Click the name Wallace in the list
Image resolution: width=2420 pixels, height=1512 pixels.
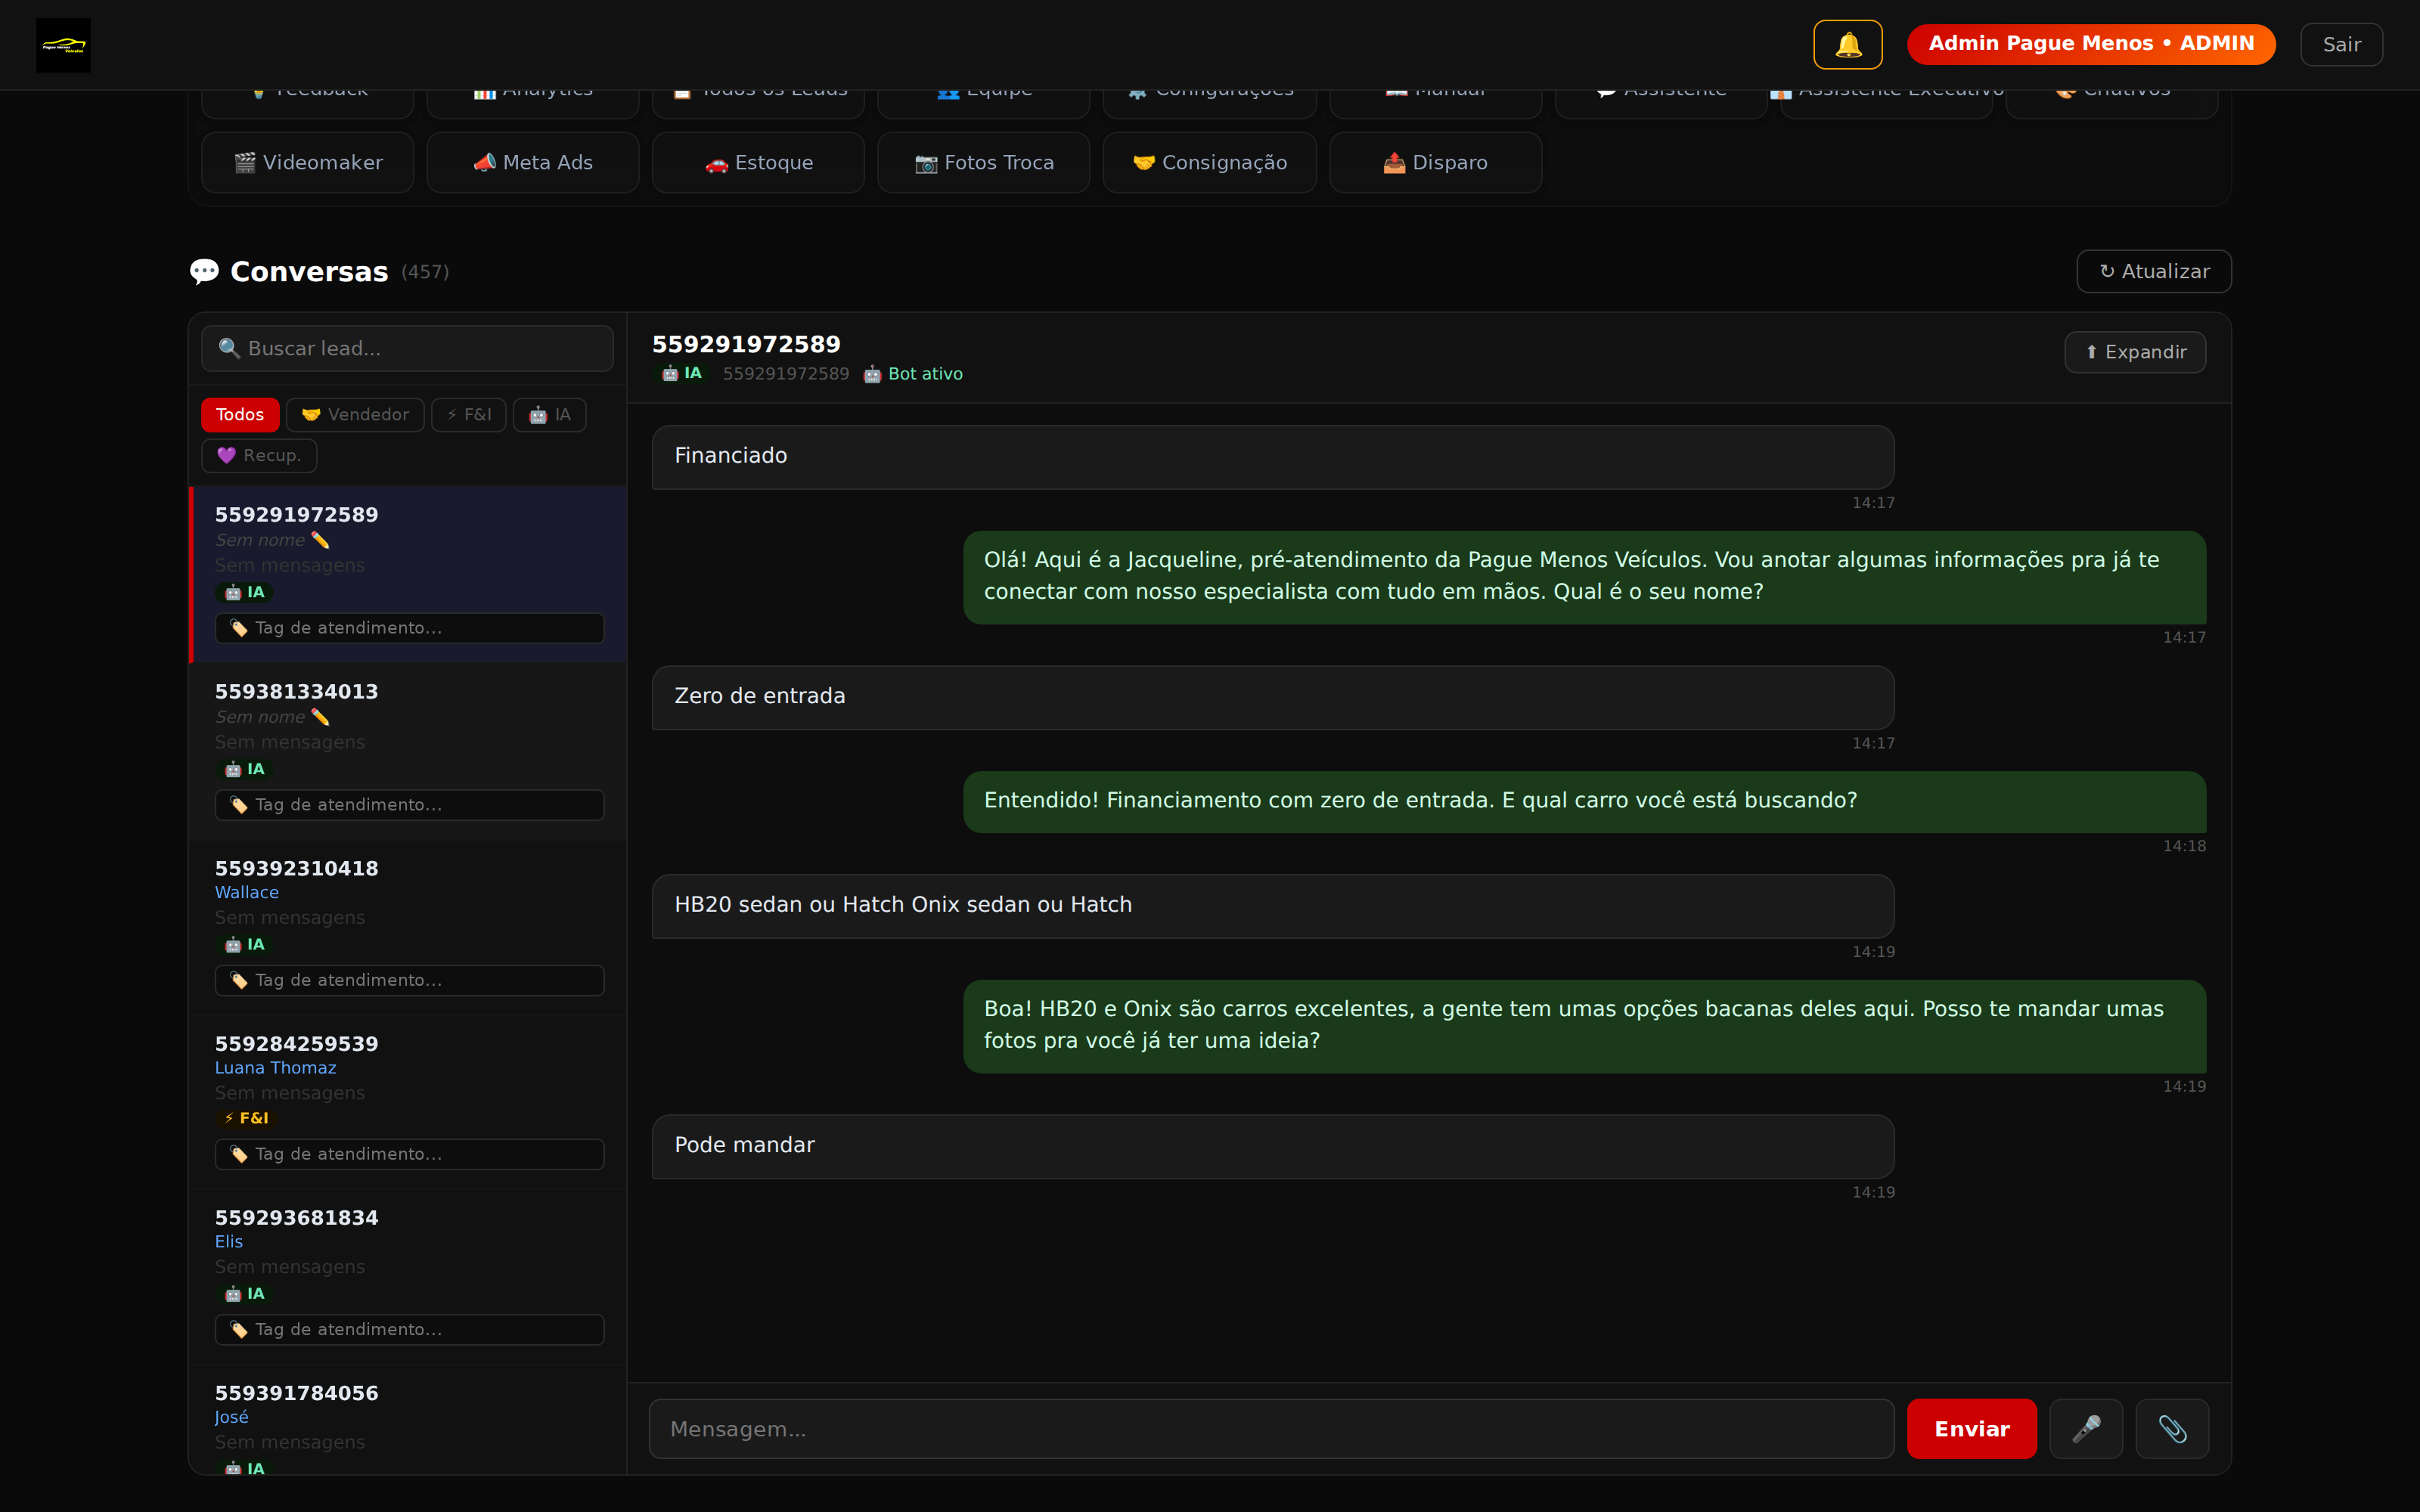247,892
